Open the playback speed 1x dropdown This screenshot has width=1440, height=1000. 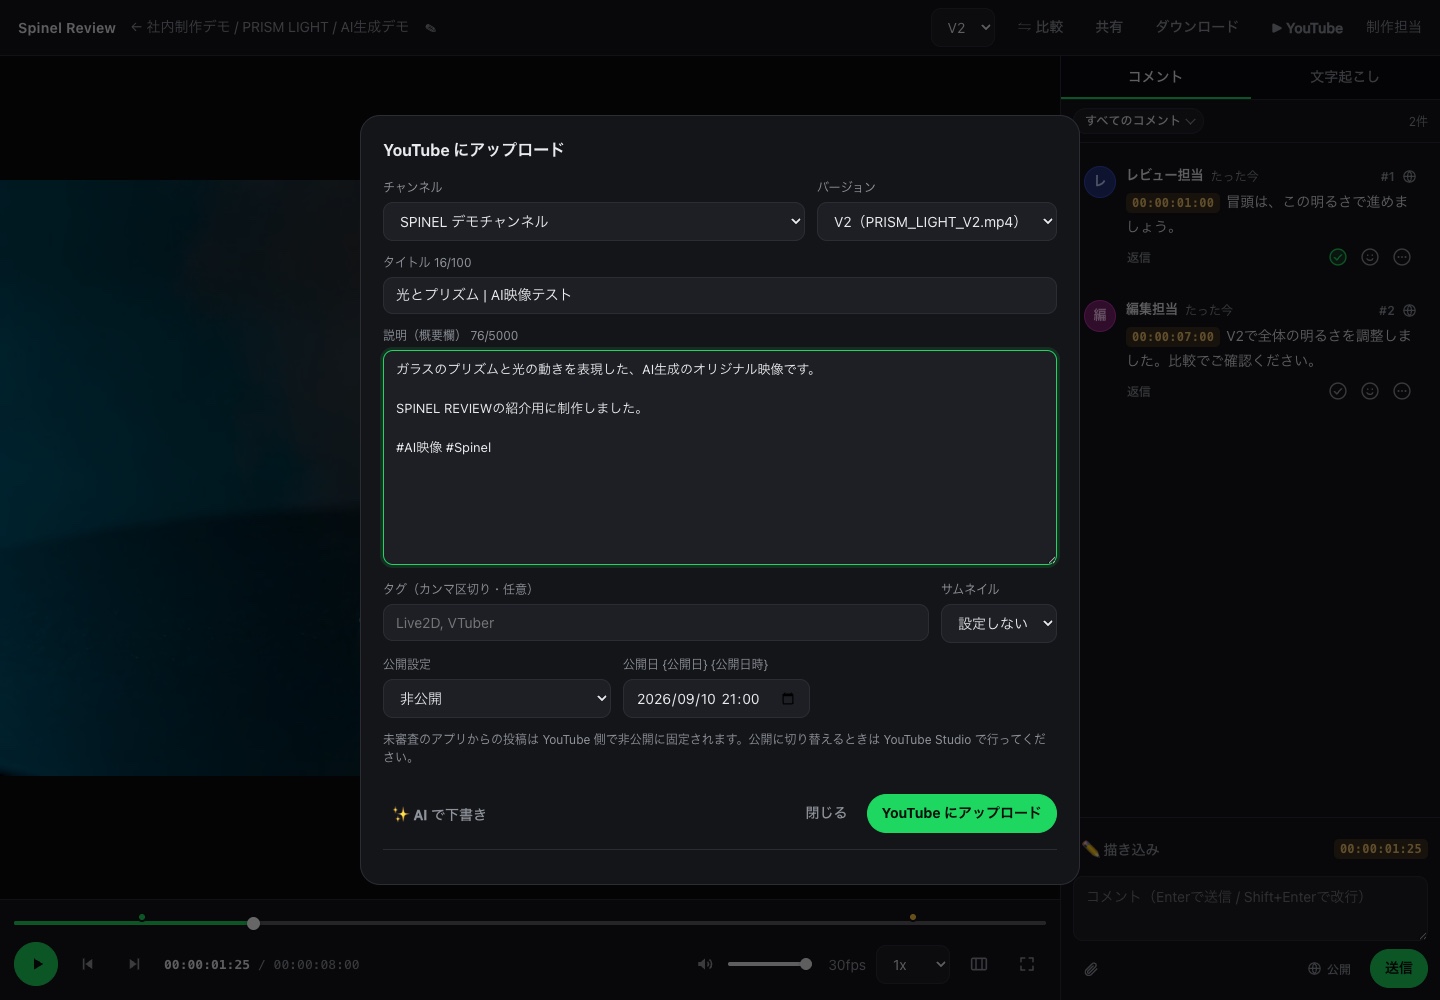tap(914, 965)
